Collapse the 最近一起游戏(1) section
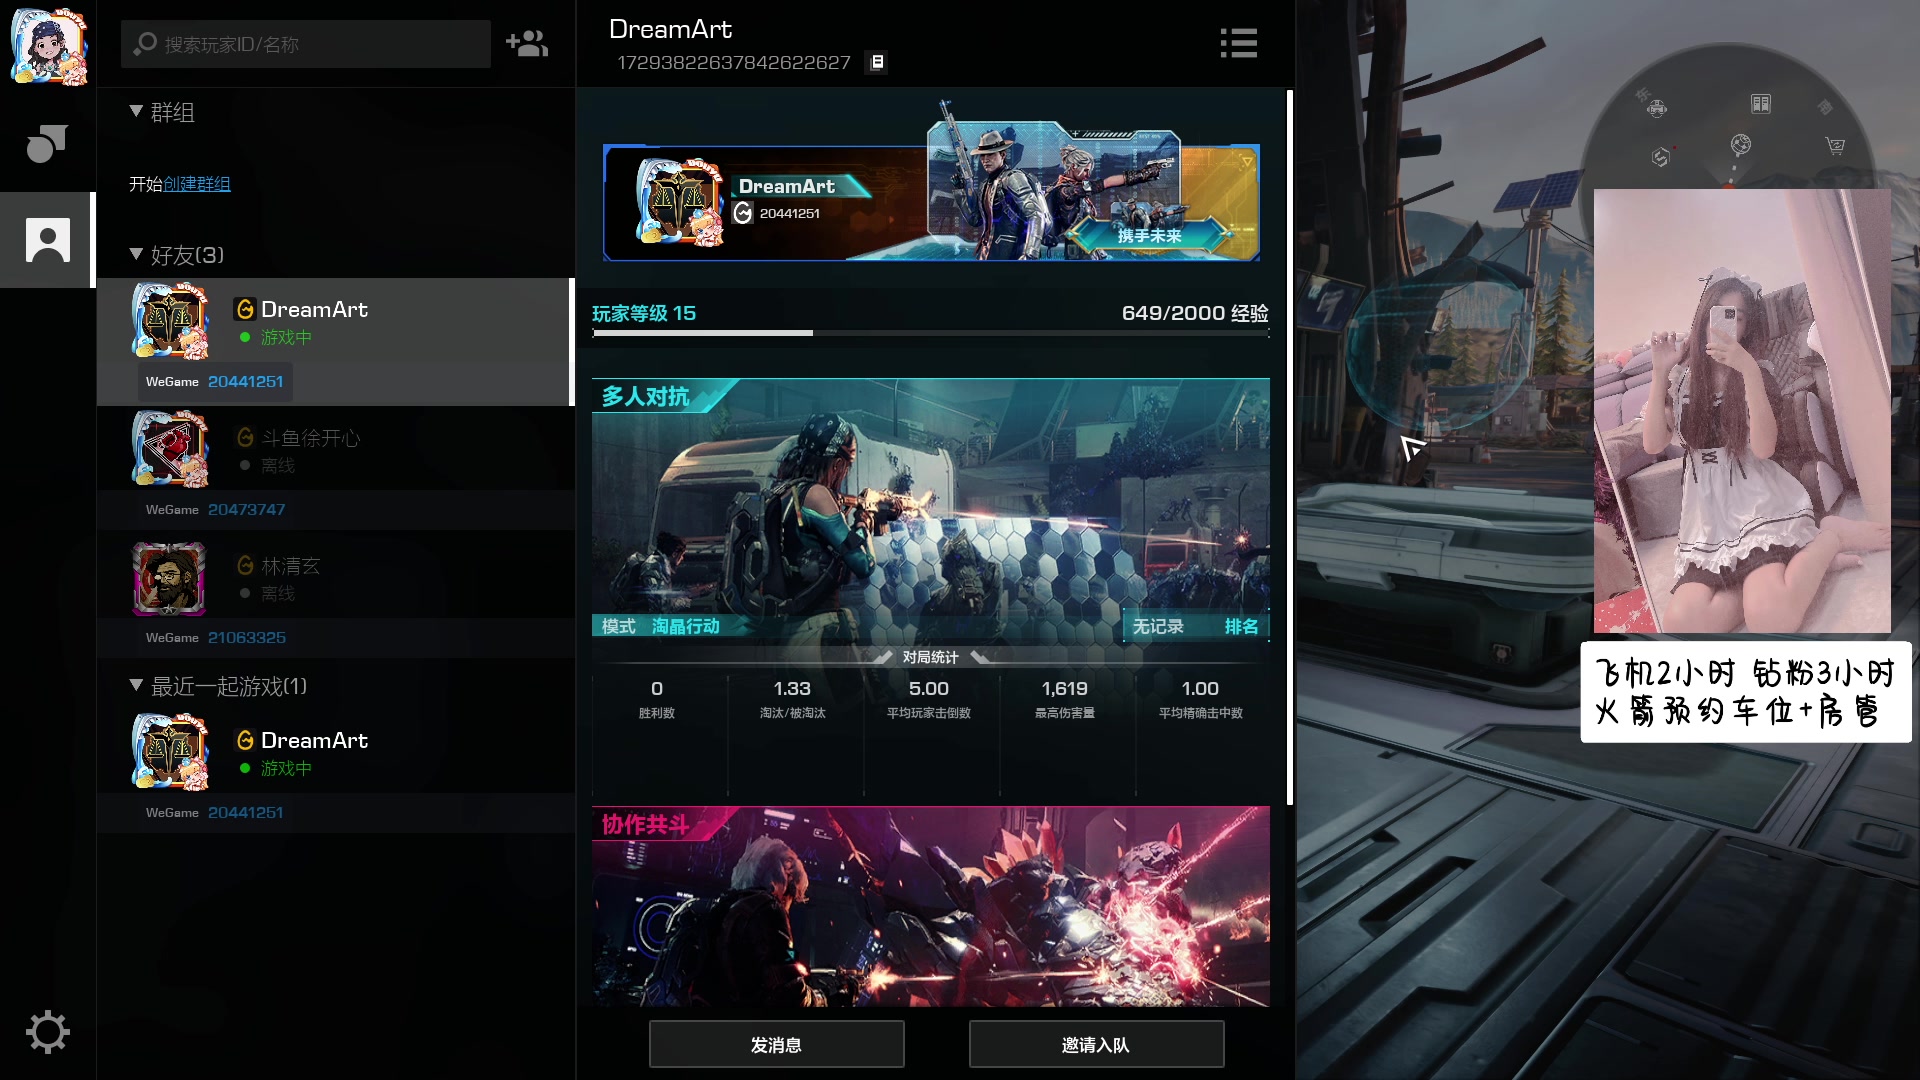Image resolution: width=1920 pixels, height=1080 pixels. [136, 685]
